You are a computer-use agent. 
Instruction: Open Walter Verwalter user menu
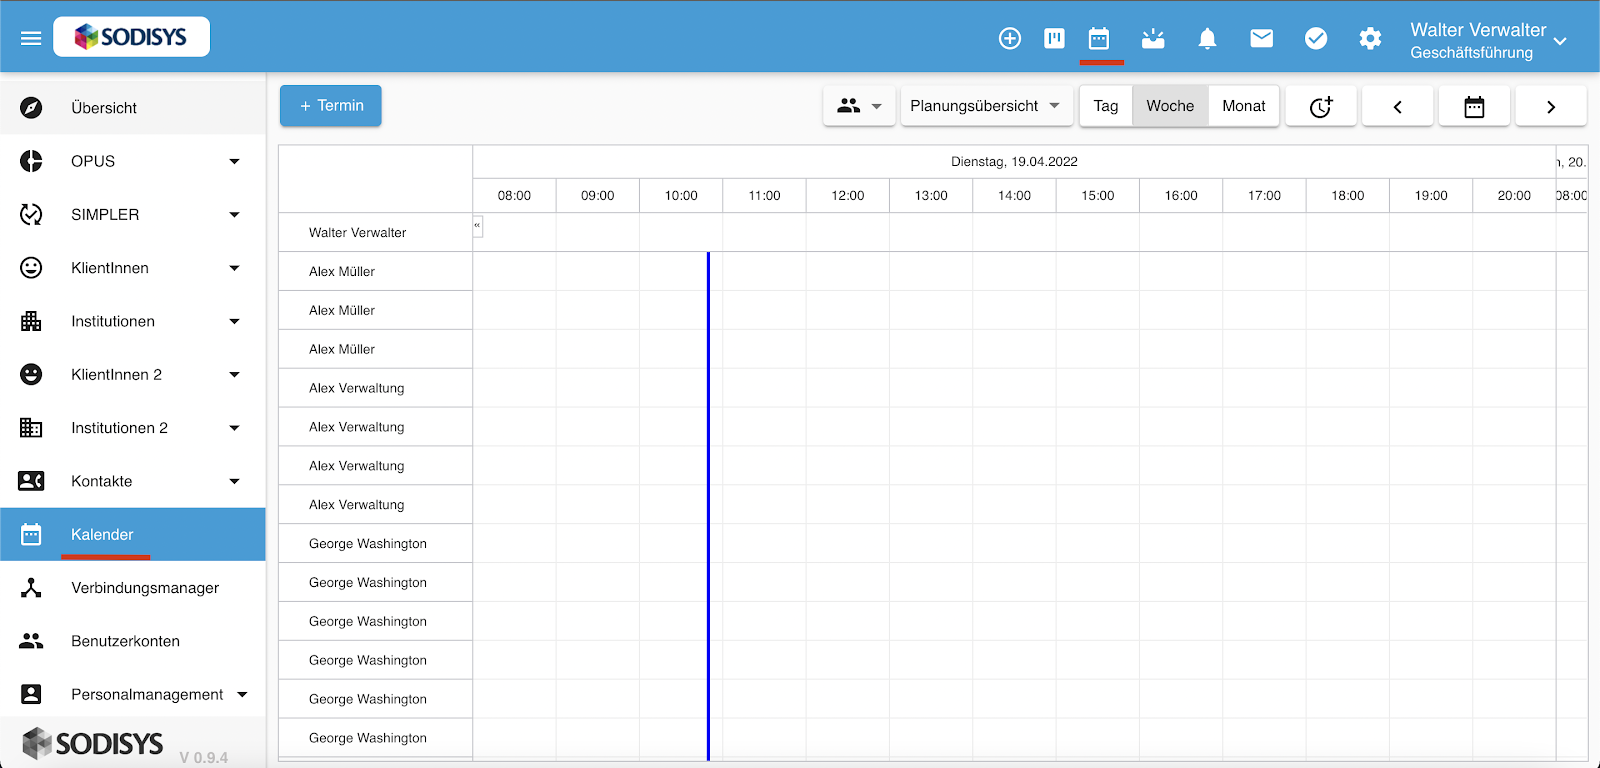point(1487,40)
